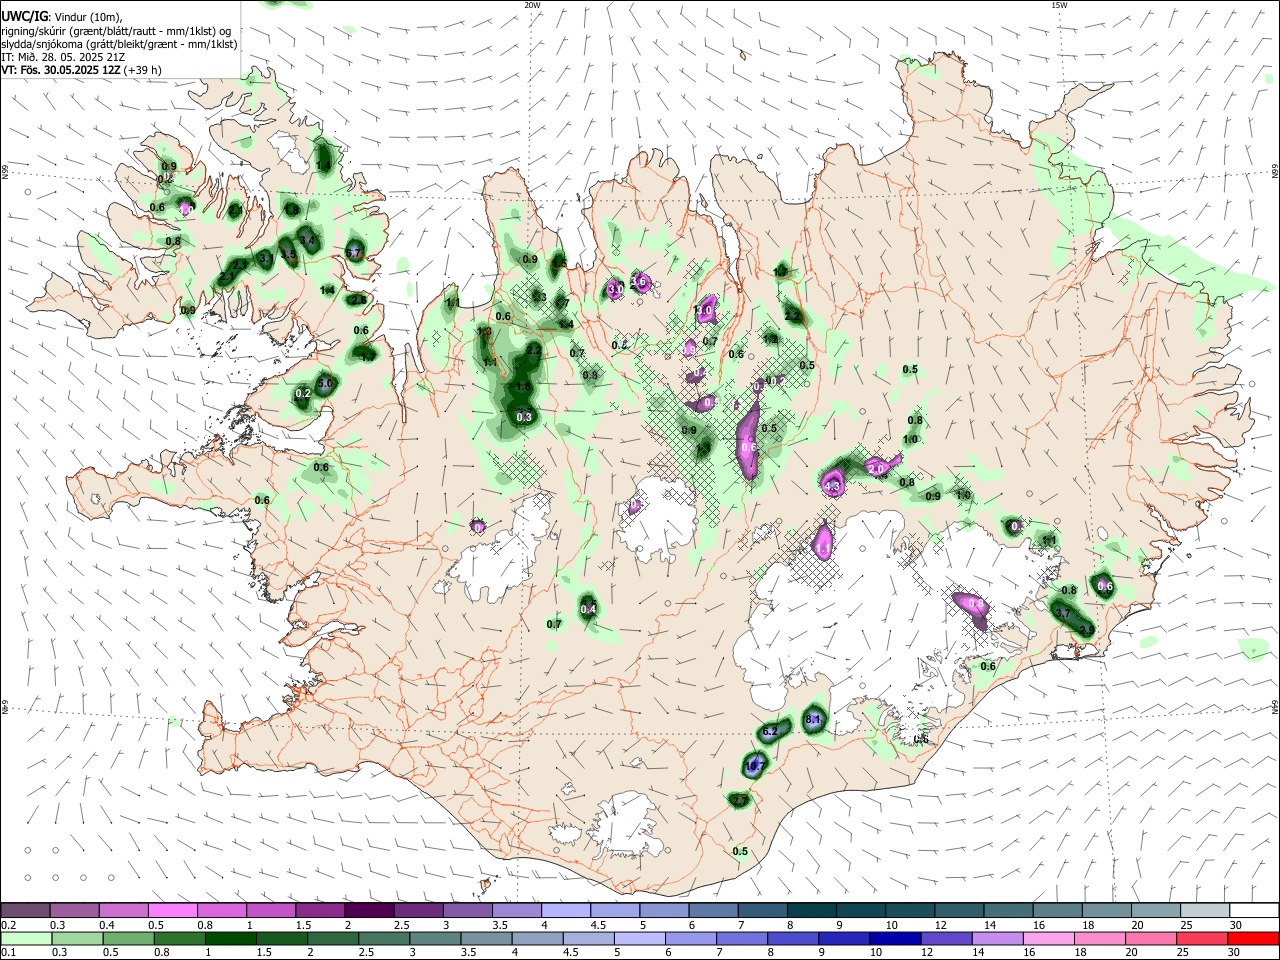1280x960 pixels.
Task: Click the "4.3" value in the purple cell
Action: [x=832, y=486]
